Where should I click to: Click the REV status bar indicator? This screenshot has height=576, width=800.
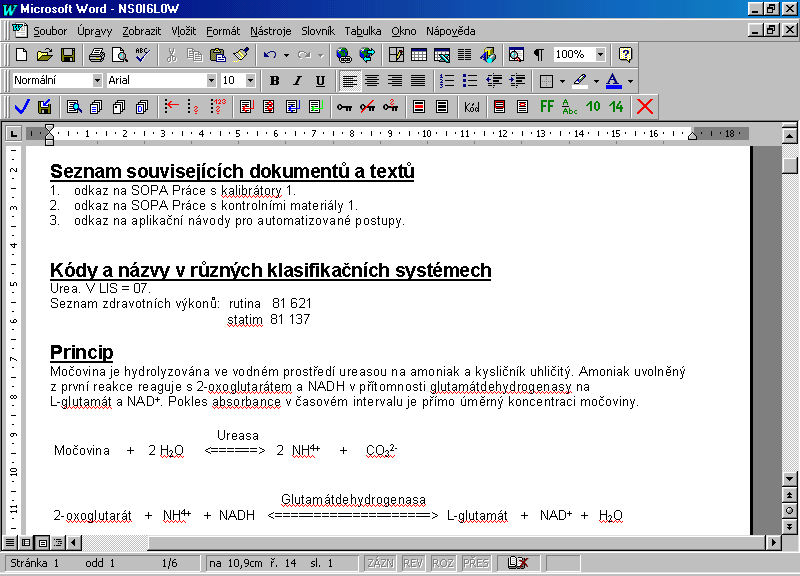[412, 564]
